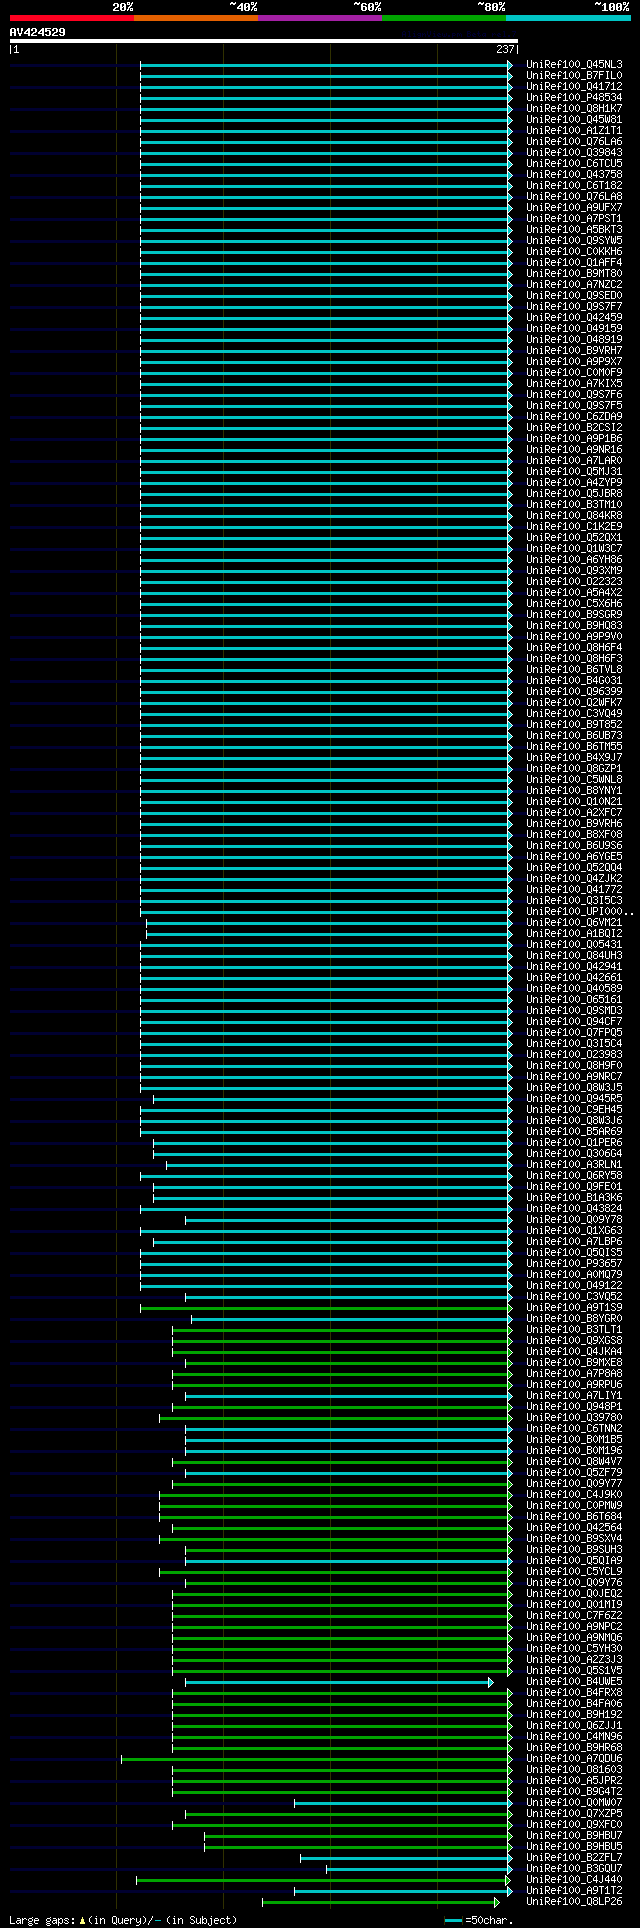Click the purple ~60% identity legend bar
This screenshot has width=640, height=1928.
tap(320, 18)
